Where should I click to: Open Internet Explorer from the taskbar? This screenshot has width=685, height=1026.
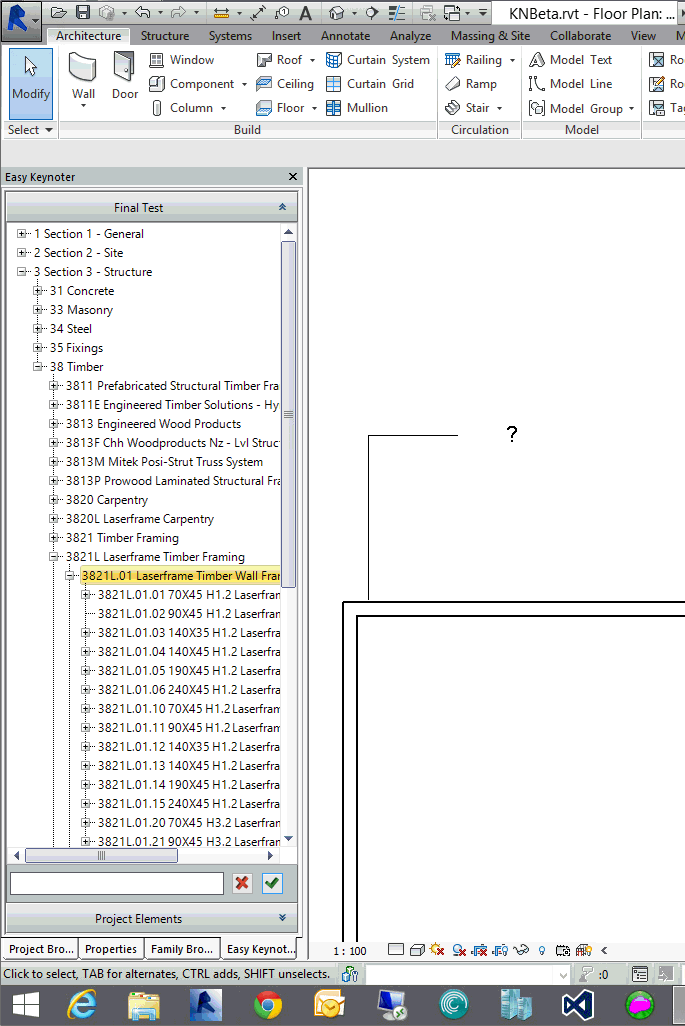(x=82, y=1004)
